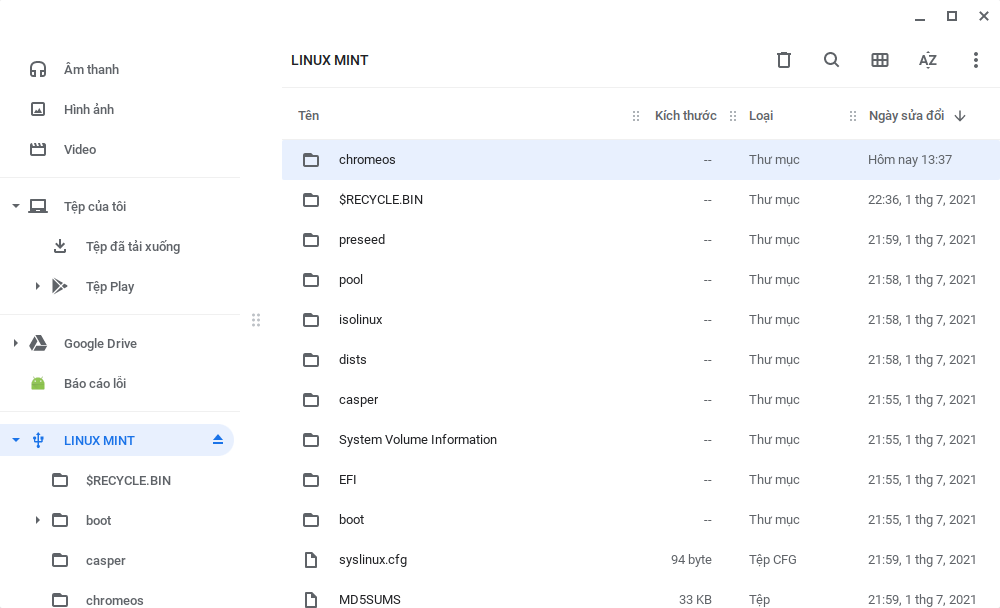Screen dimensions: 1000x608
Task: Click Tệp của tôi label
Action: coord(95,207)
